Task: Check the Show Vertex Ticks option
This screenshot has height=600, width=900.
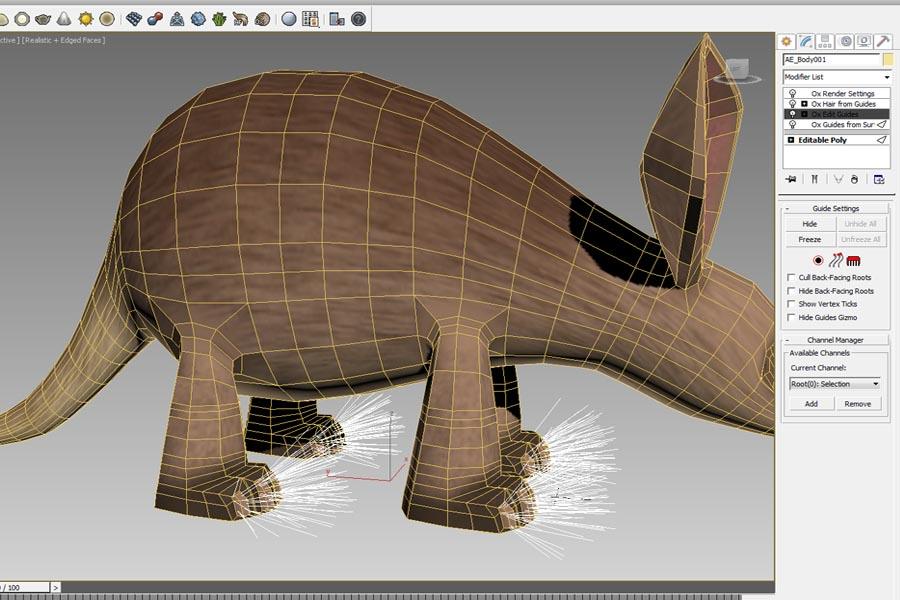Action: [x=792, y=304]
